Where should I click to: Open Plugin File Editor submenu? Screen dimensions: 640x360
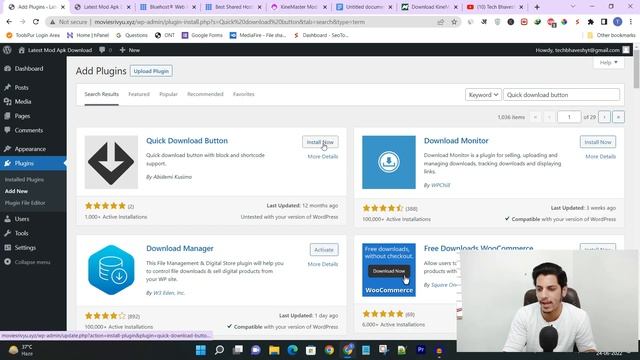coord(25,203)
